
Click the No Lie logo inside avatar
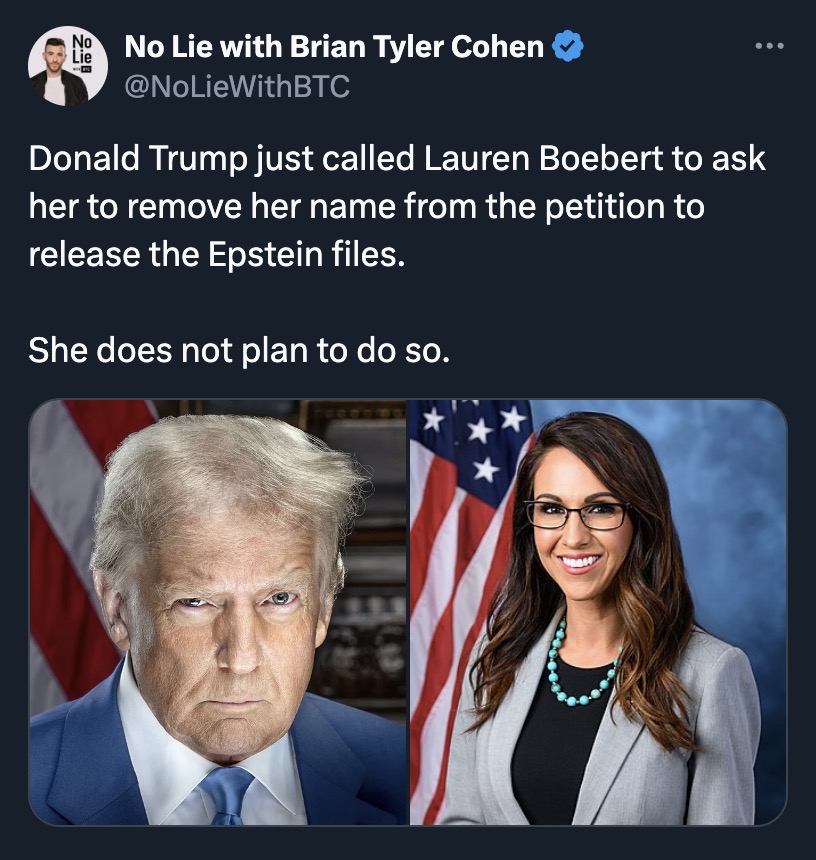click(82, 52)
